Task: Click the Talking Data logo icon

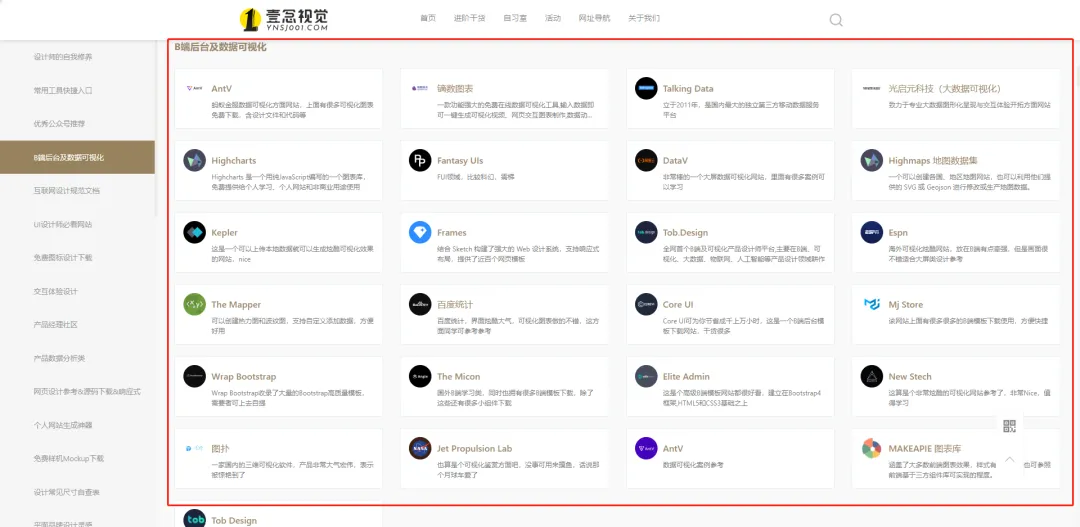Action: 646,88
